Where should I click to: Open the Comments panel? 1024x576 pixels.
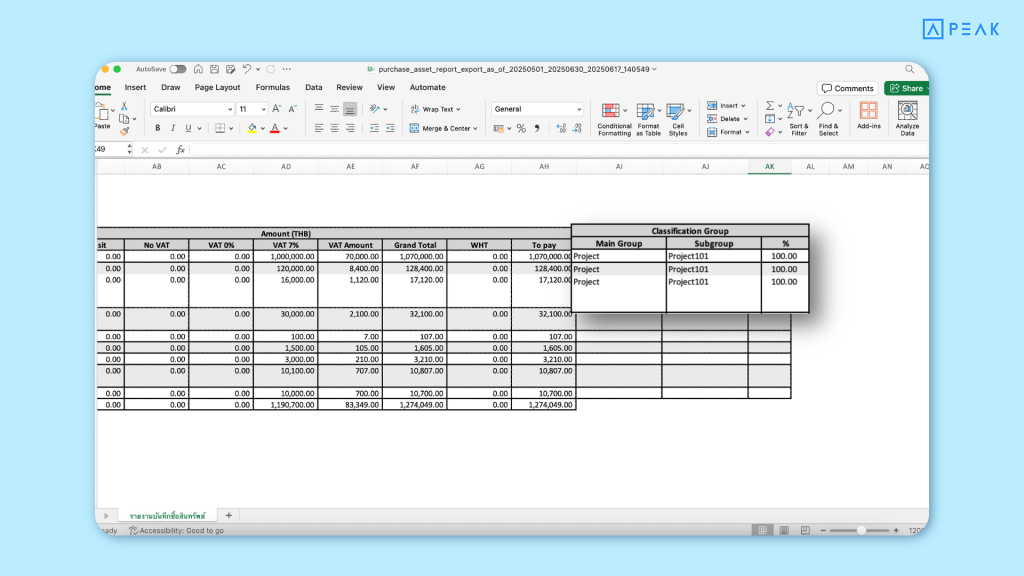click(x=847, y=87)
